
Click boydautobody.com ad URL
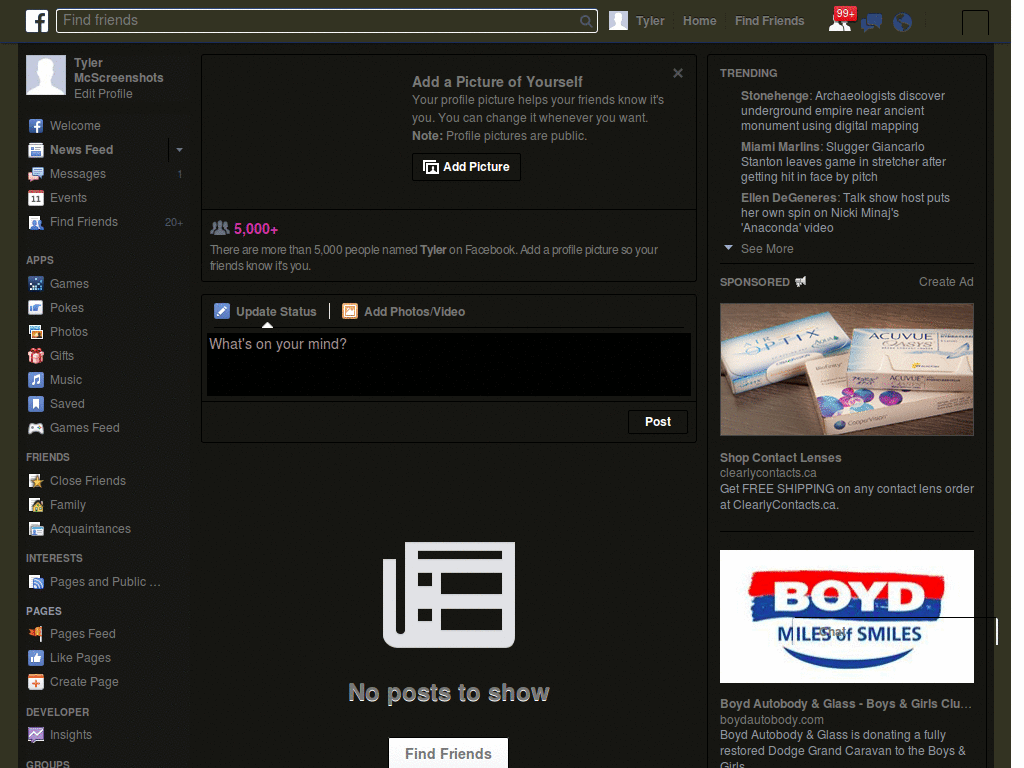[771, 720]
